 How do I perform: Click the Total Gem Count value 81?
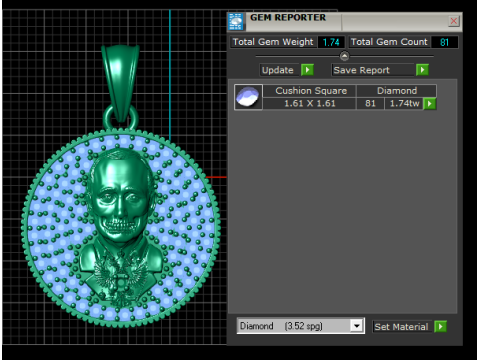(444, 42)
